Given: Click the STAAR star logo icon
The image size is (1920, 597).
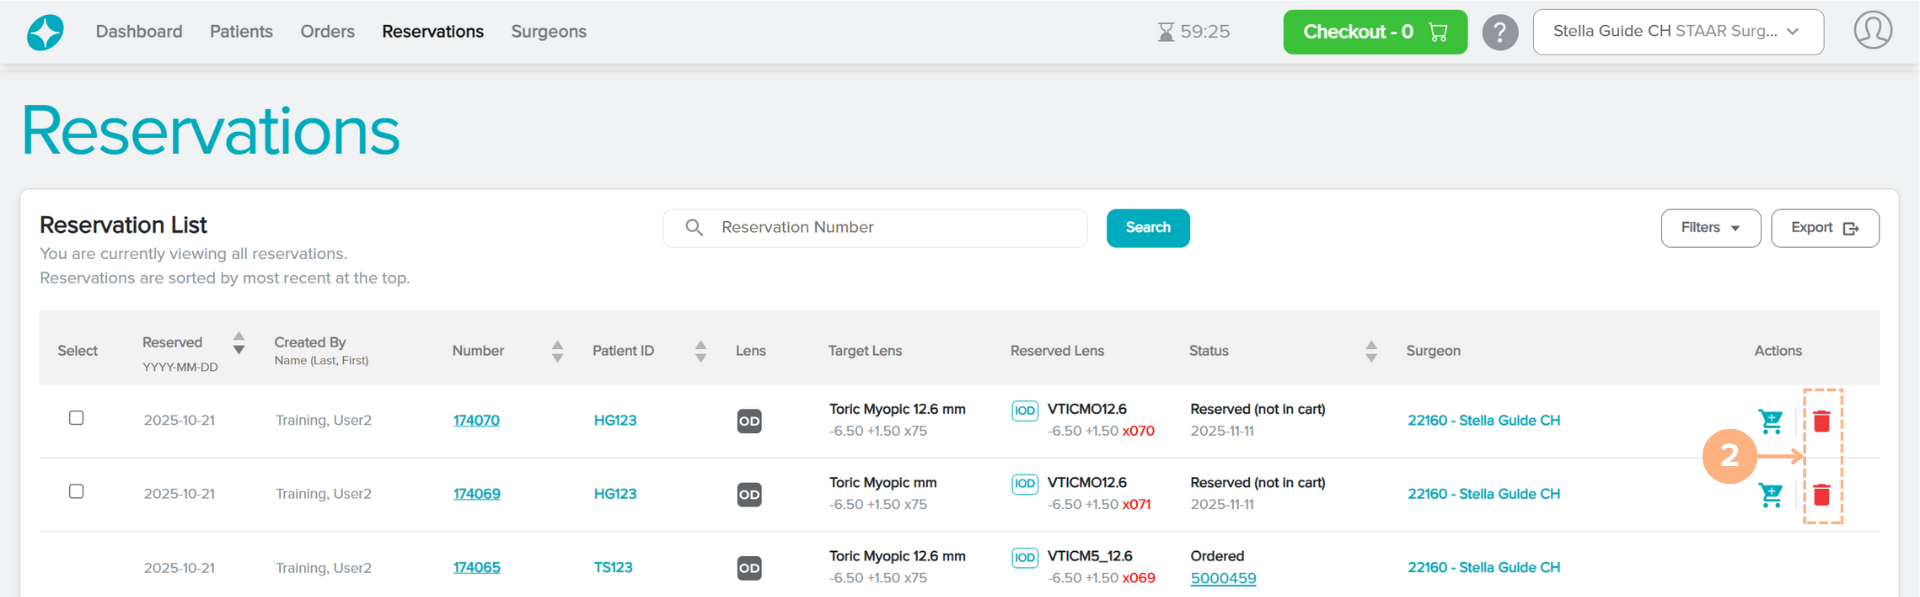Looking at the screenshot, I should (x=45, y=32).
